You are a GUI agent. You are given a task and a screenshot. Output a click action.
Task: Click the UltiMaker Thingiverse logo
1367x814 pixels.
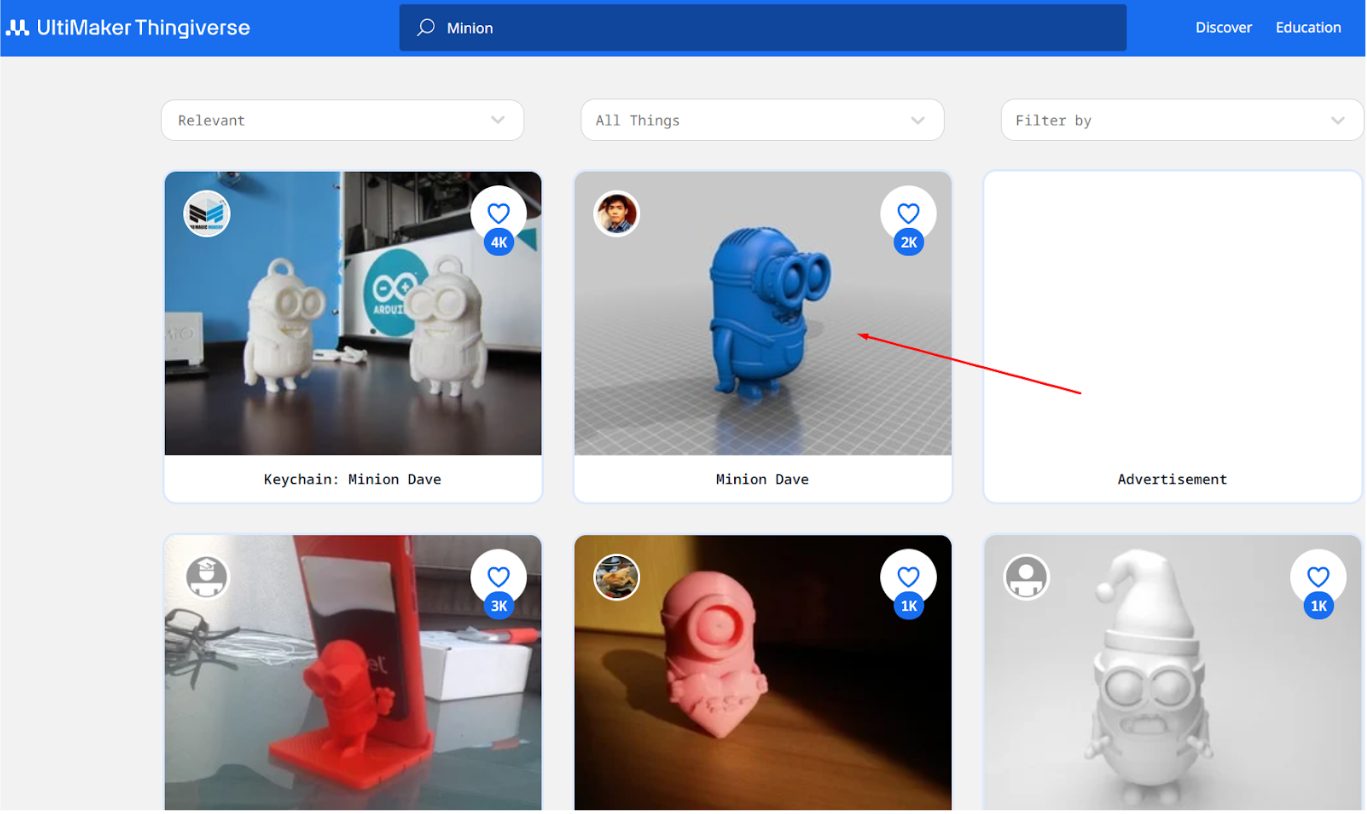point(128,28)
